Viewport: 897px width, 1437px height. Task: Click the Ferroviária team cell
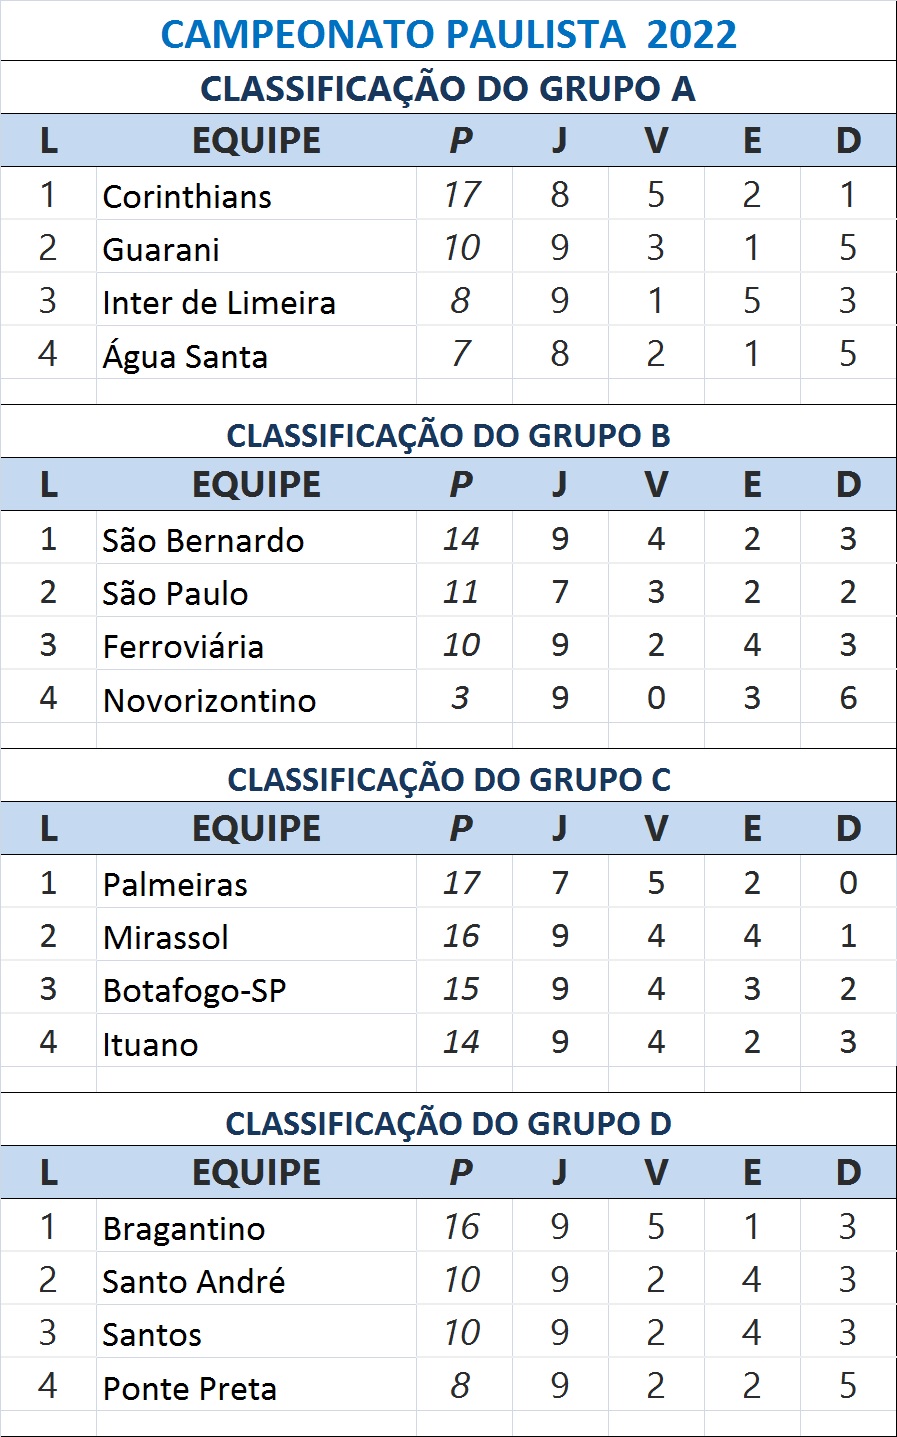183,646
